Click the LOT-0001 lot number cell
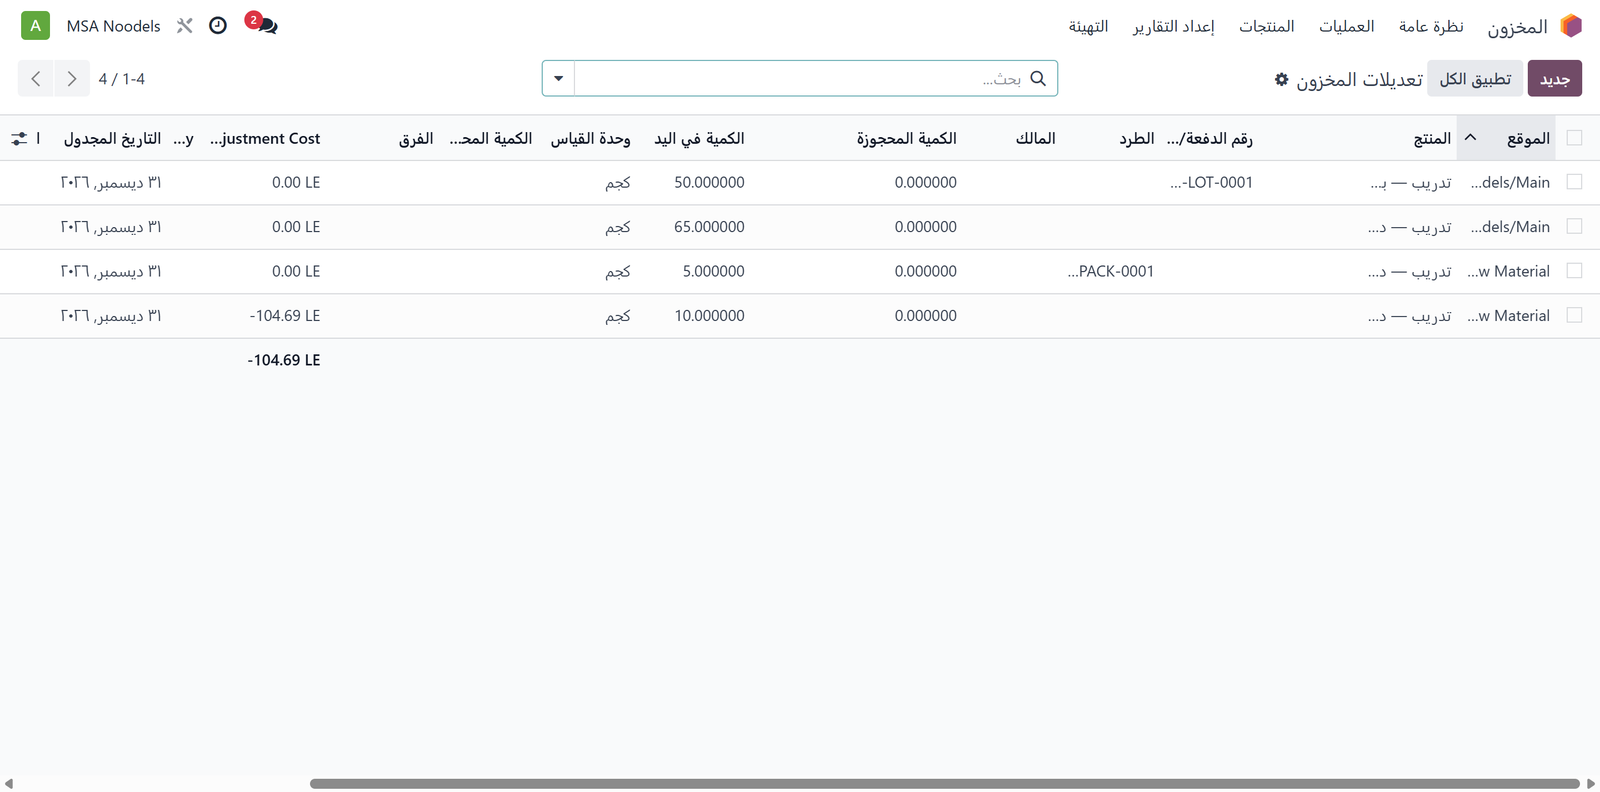The image size is (1600, 792). (1211, 182)
